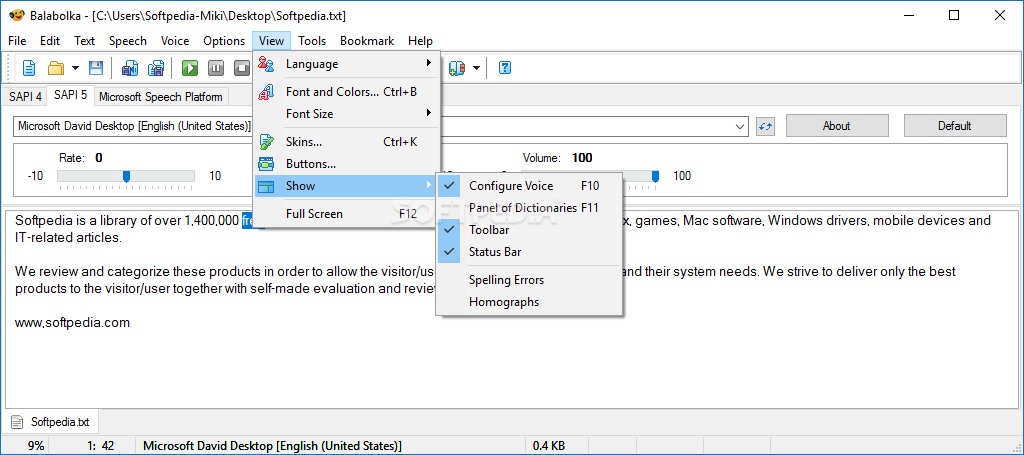Click the 9% progress in status bar
The height and width of the screenshot is (455, 1024).
click(x=37, y=446)
